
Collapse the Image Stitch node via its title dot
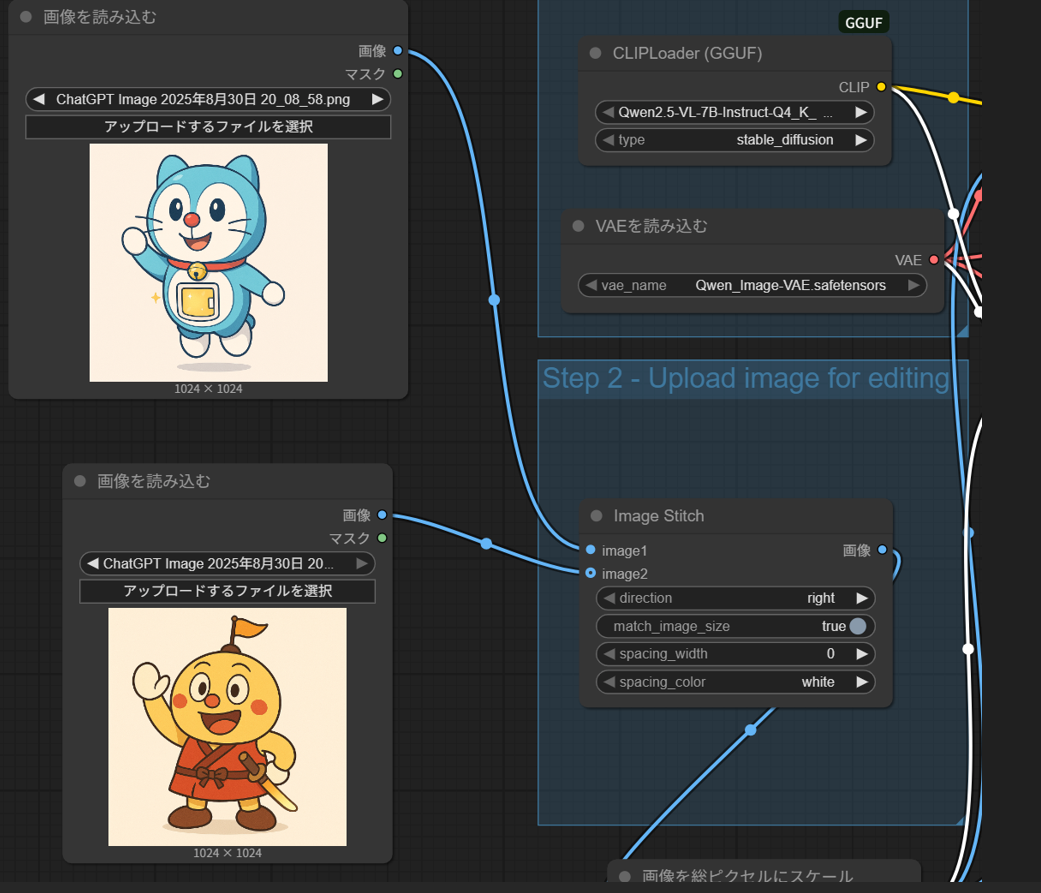click(x=597, y=516)
